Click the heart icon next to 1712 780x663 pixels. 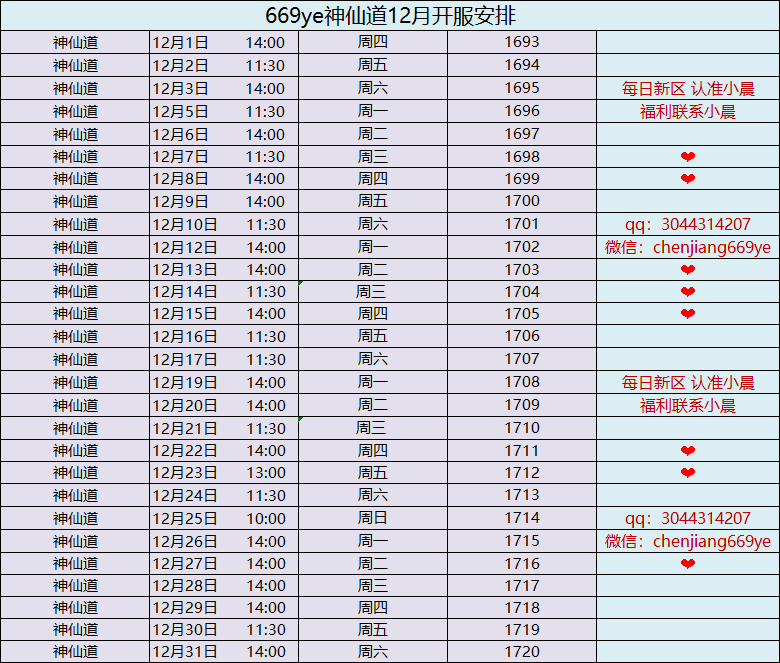pos(687,473)
